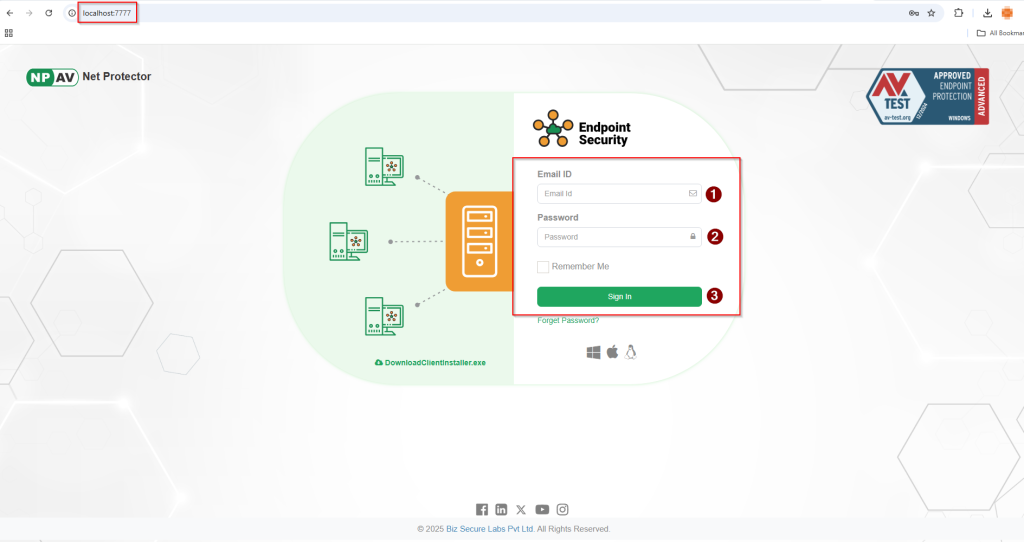Focus the Email Id input field
Image resolution: width=1024 pixels, height=542 pixels.
tap(612, 194)
